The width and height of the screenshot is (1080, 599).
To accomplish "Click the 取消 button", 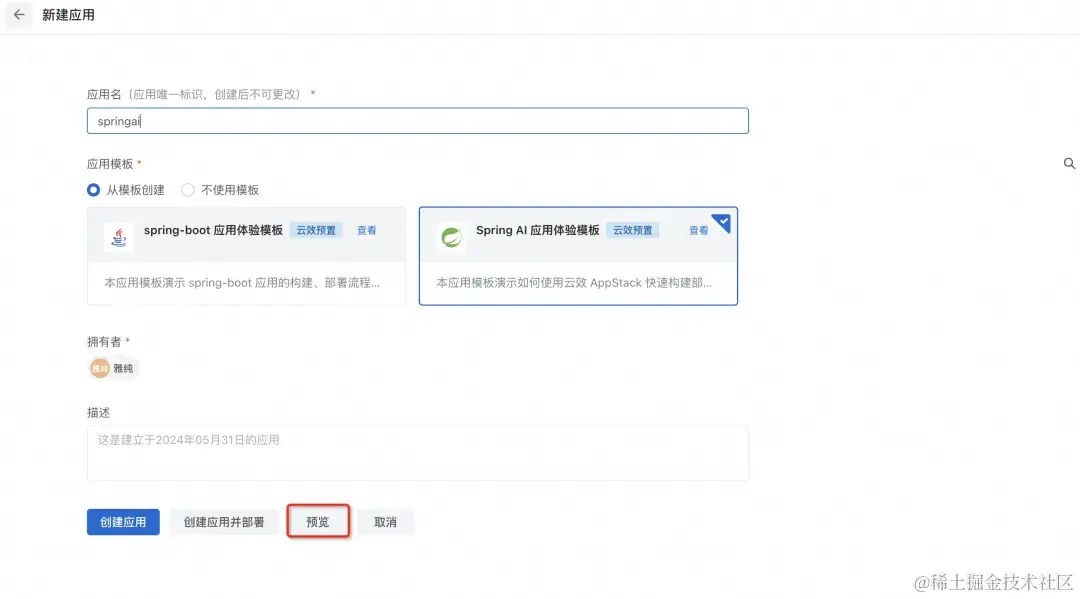I will (386, 521).
